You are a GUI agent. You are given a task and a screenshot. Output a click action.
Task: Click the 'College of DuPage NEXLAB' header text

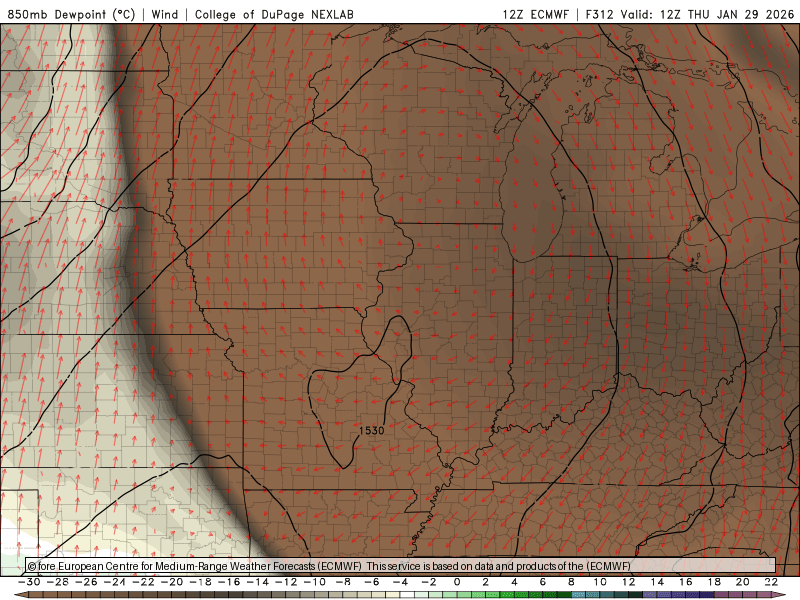pyautogui.click(x=274, y=14)
